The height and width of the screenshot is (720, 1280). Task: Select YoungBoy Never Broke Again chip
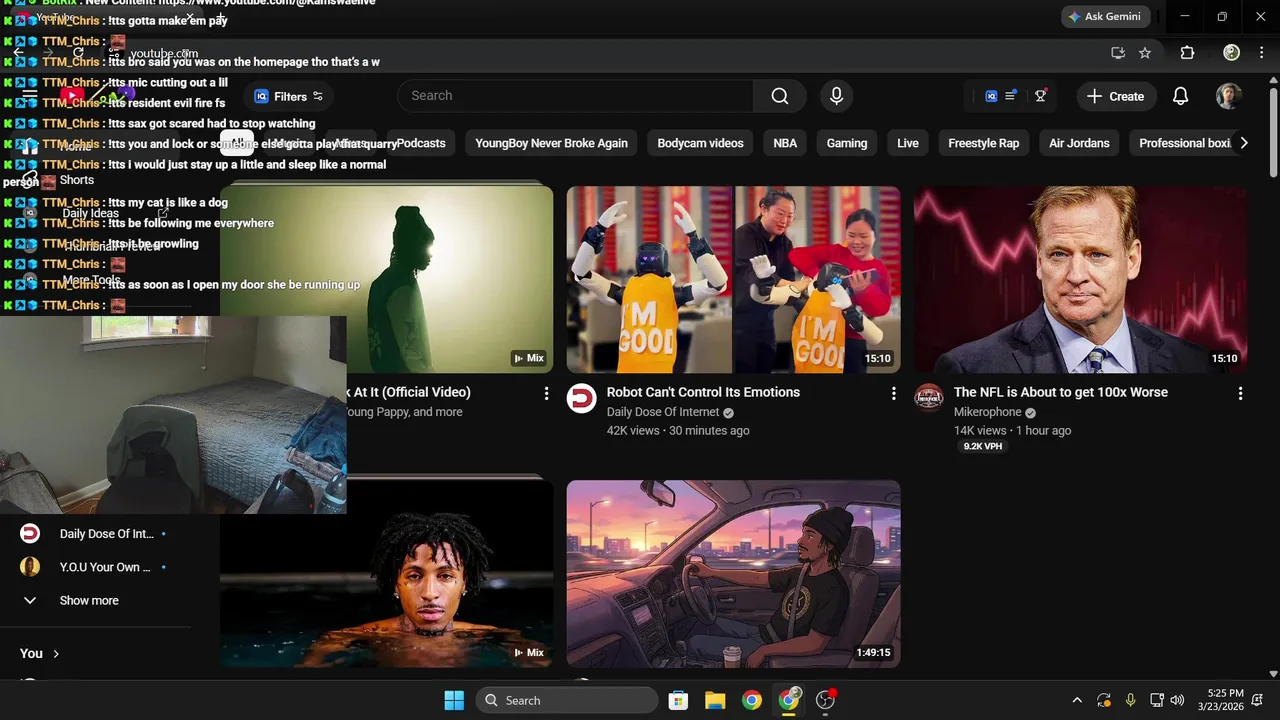click(x=551, y=143)
